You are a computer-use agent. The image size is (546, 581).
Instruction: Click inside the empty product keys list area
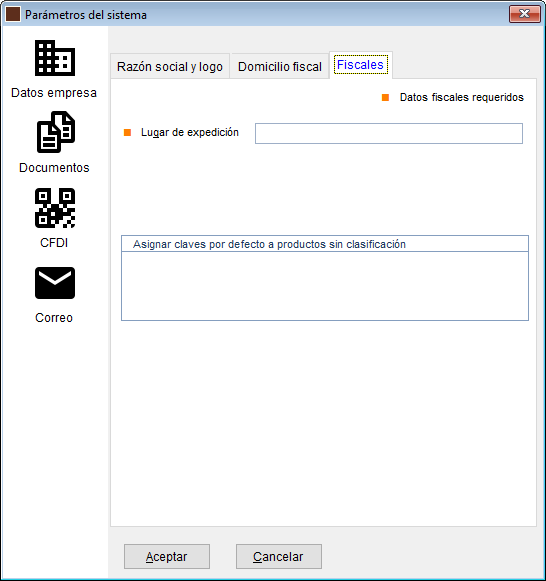tap(324, 286)
